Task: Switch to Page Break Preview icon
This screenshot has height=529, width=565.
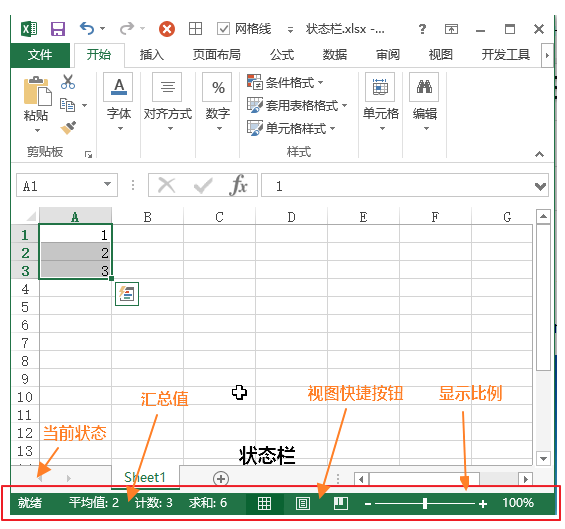Action: coord(341,503)
